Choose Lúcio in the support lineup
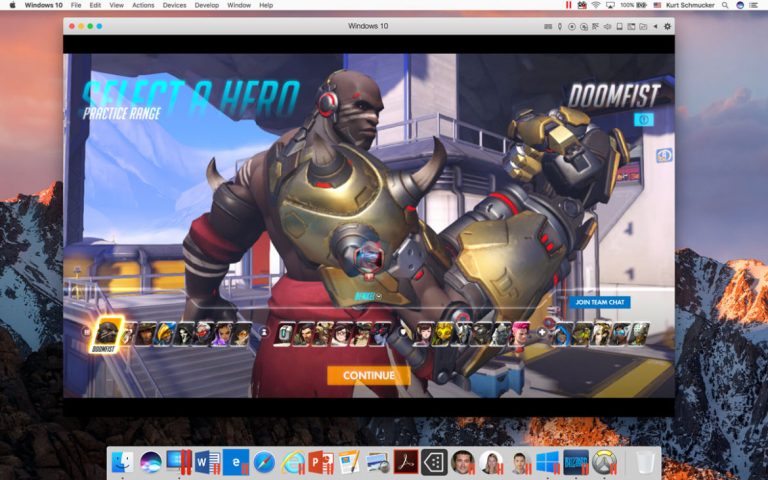This screenshot has width=768, height=480. (580, 334)
